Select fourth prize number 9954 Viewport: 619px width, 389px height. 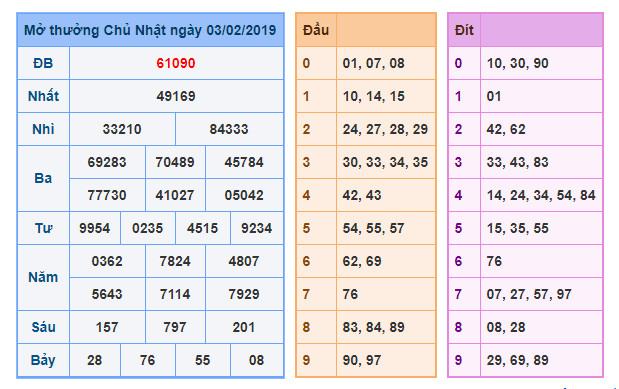coord(95,228)
